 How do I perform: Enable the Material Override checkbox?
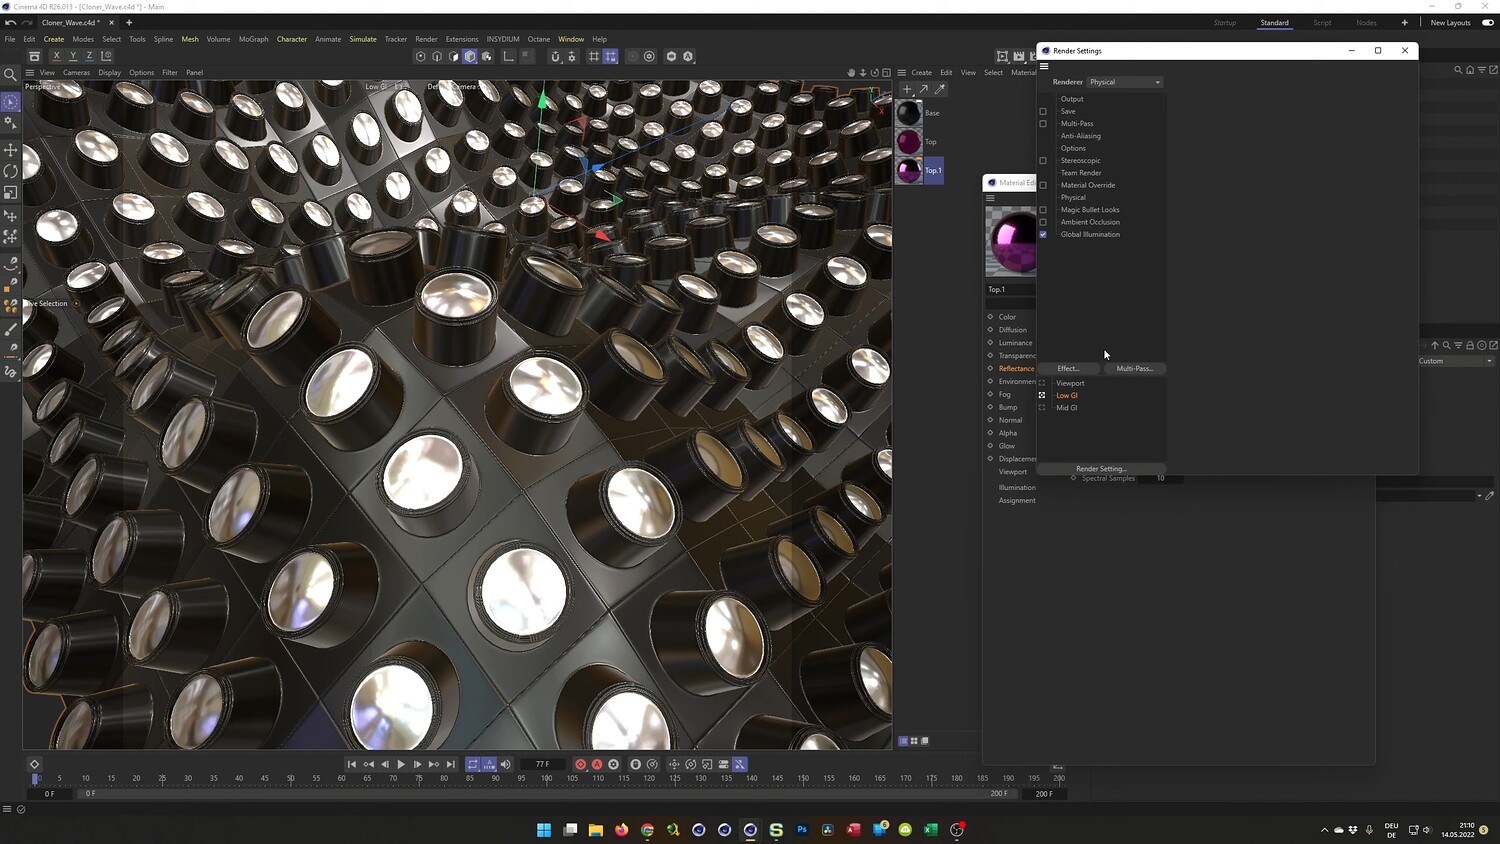pyautogui.click(x=1043, y=185)
